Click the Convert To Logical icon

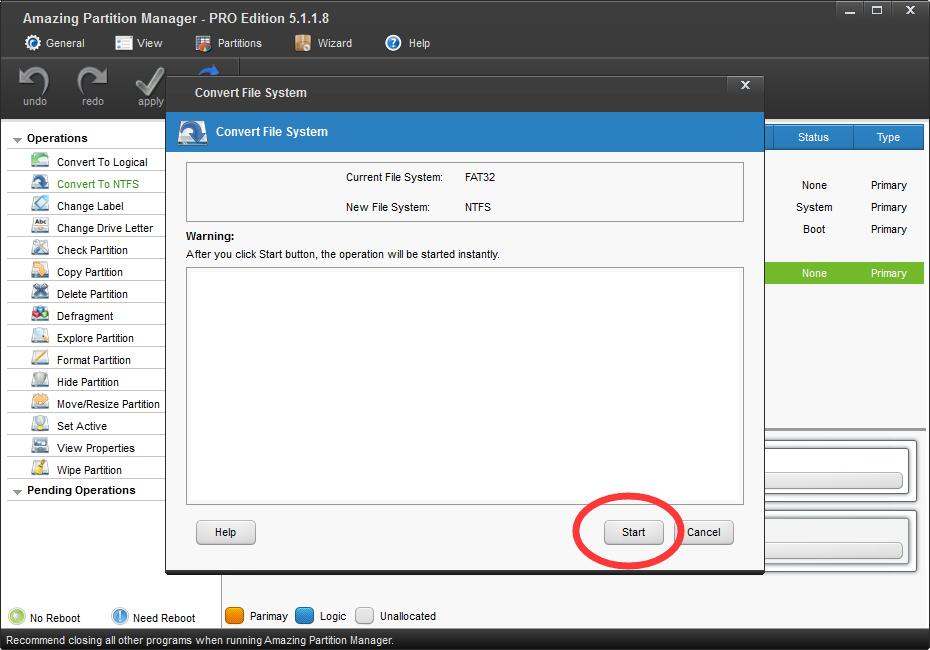point(40,161)
